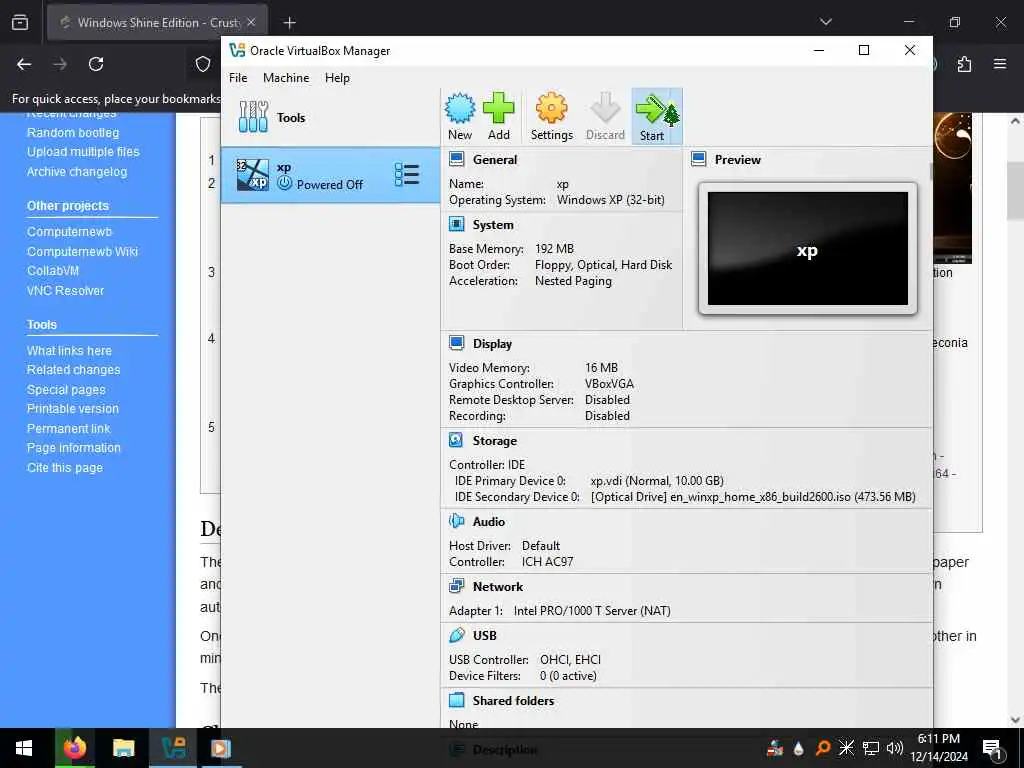The image size is (1024, 768).
Task: Click the Firefox taskbar icon
Action: (x=74, y=748)
